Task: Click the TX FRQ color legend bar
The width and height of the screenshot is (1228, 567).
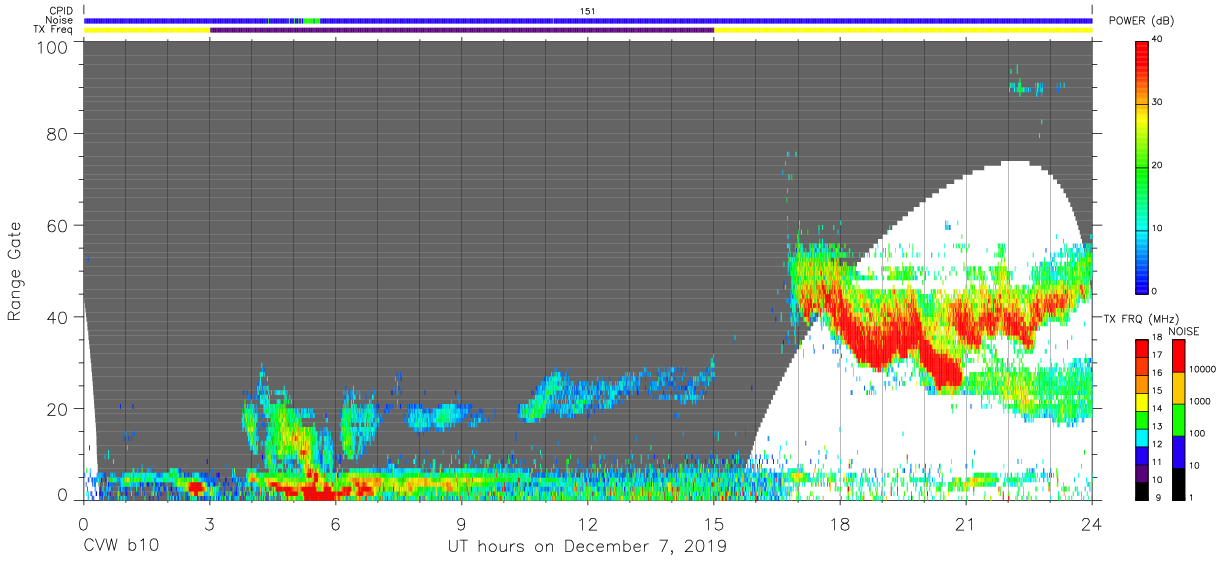Action: (x=1142, y=419)
